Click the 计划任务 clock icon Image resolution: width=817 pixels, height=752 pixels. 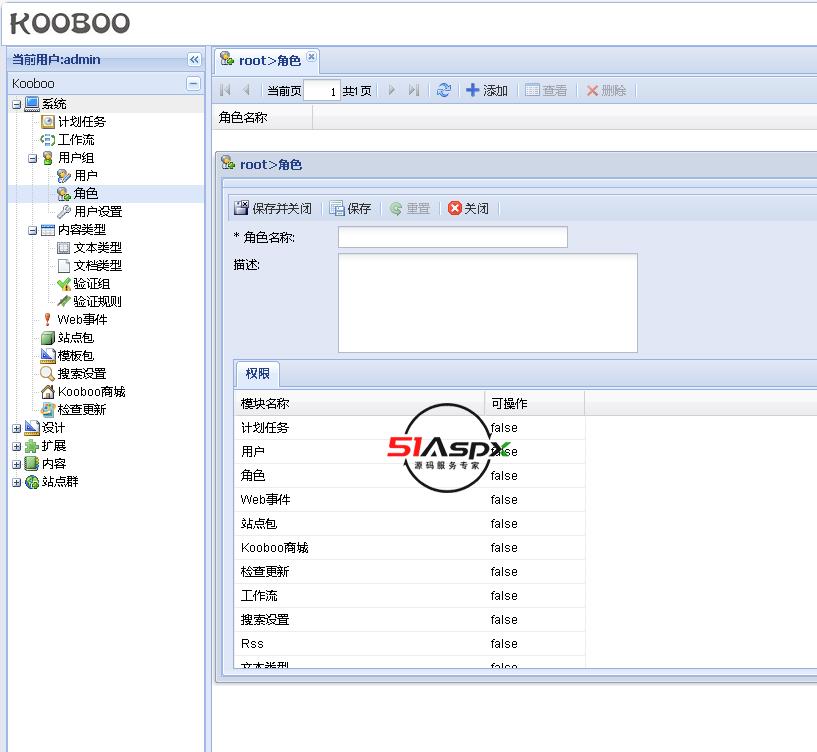coord(47,122)
